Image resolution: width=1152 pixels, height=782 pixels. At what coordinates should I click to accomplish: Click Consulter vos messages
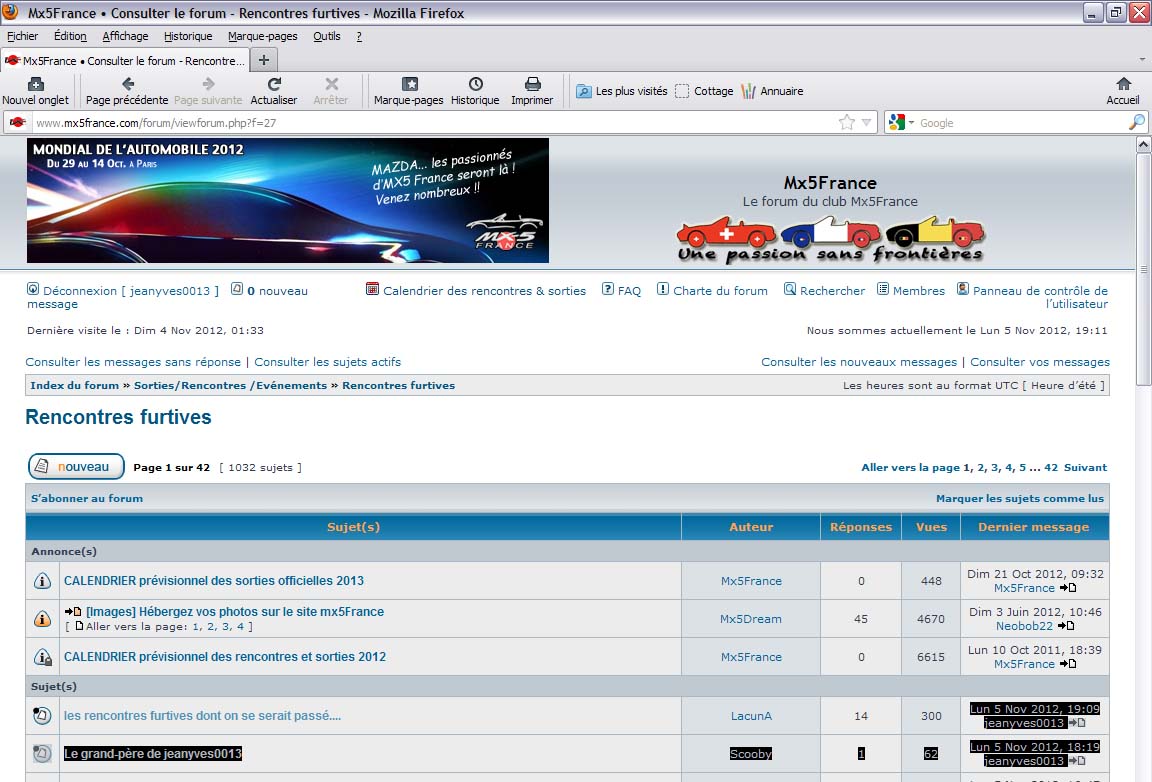[1040, 362]
